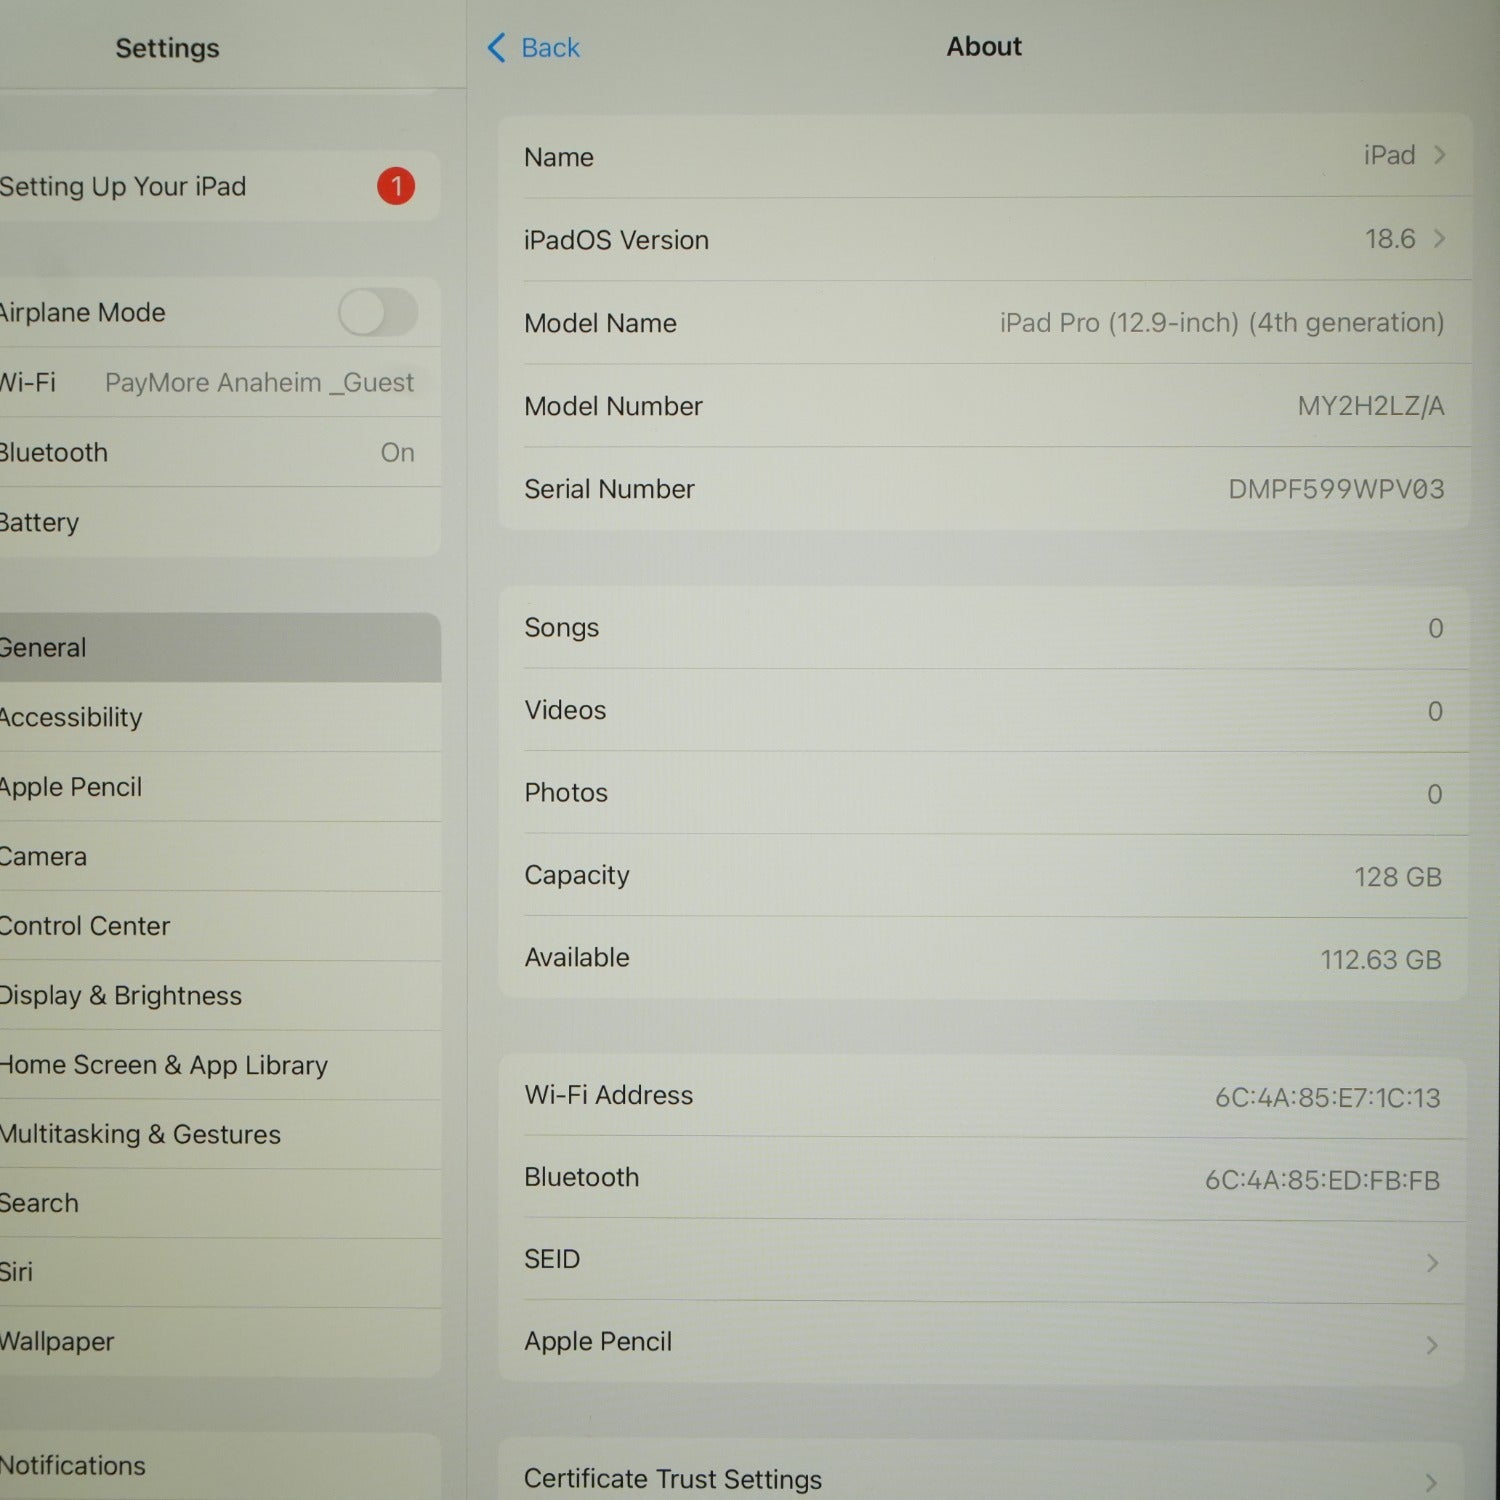Open Setting Up Your iPad

point(220,186)
